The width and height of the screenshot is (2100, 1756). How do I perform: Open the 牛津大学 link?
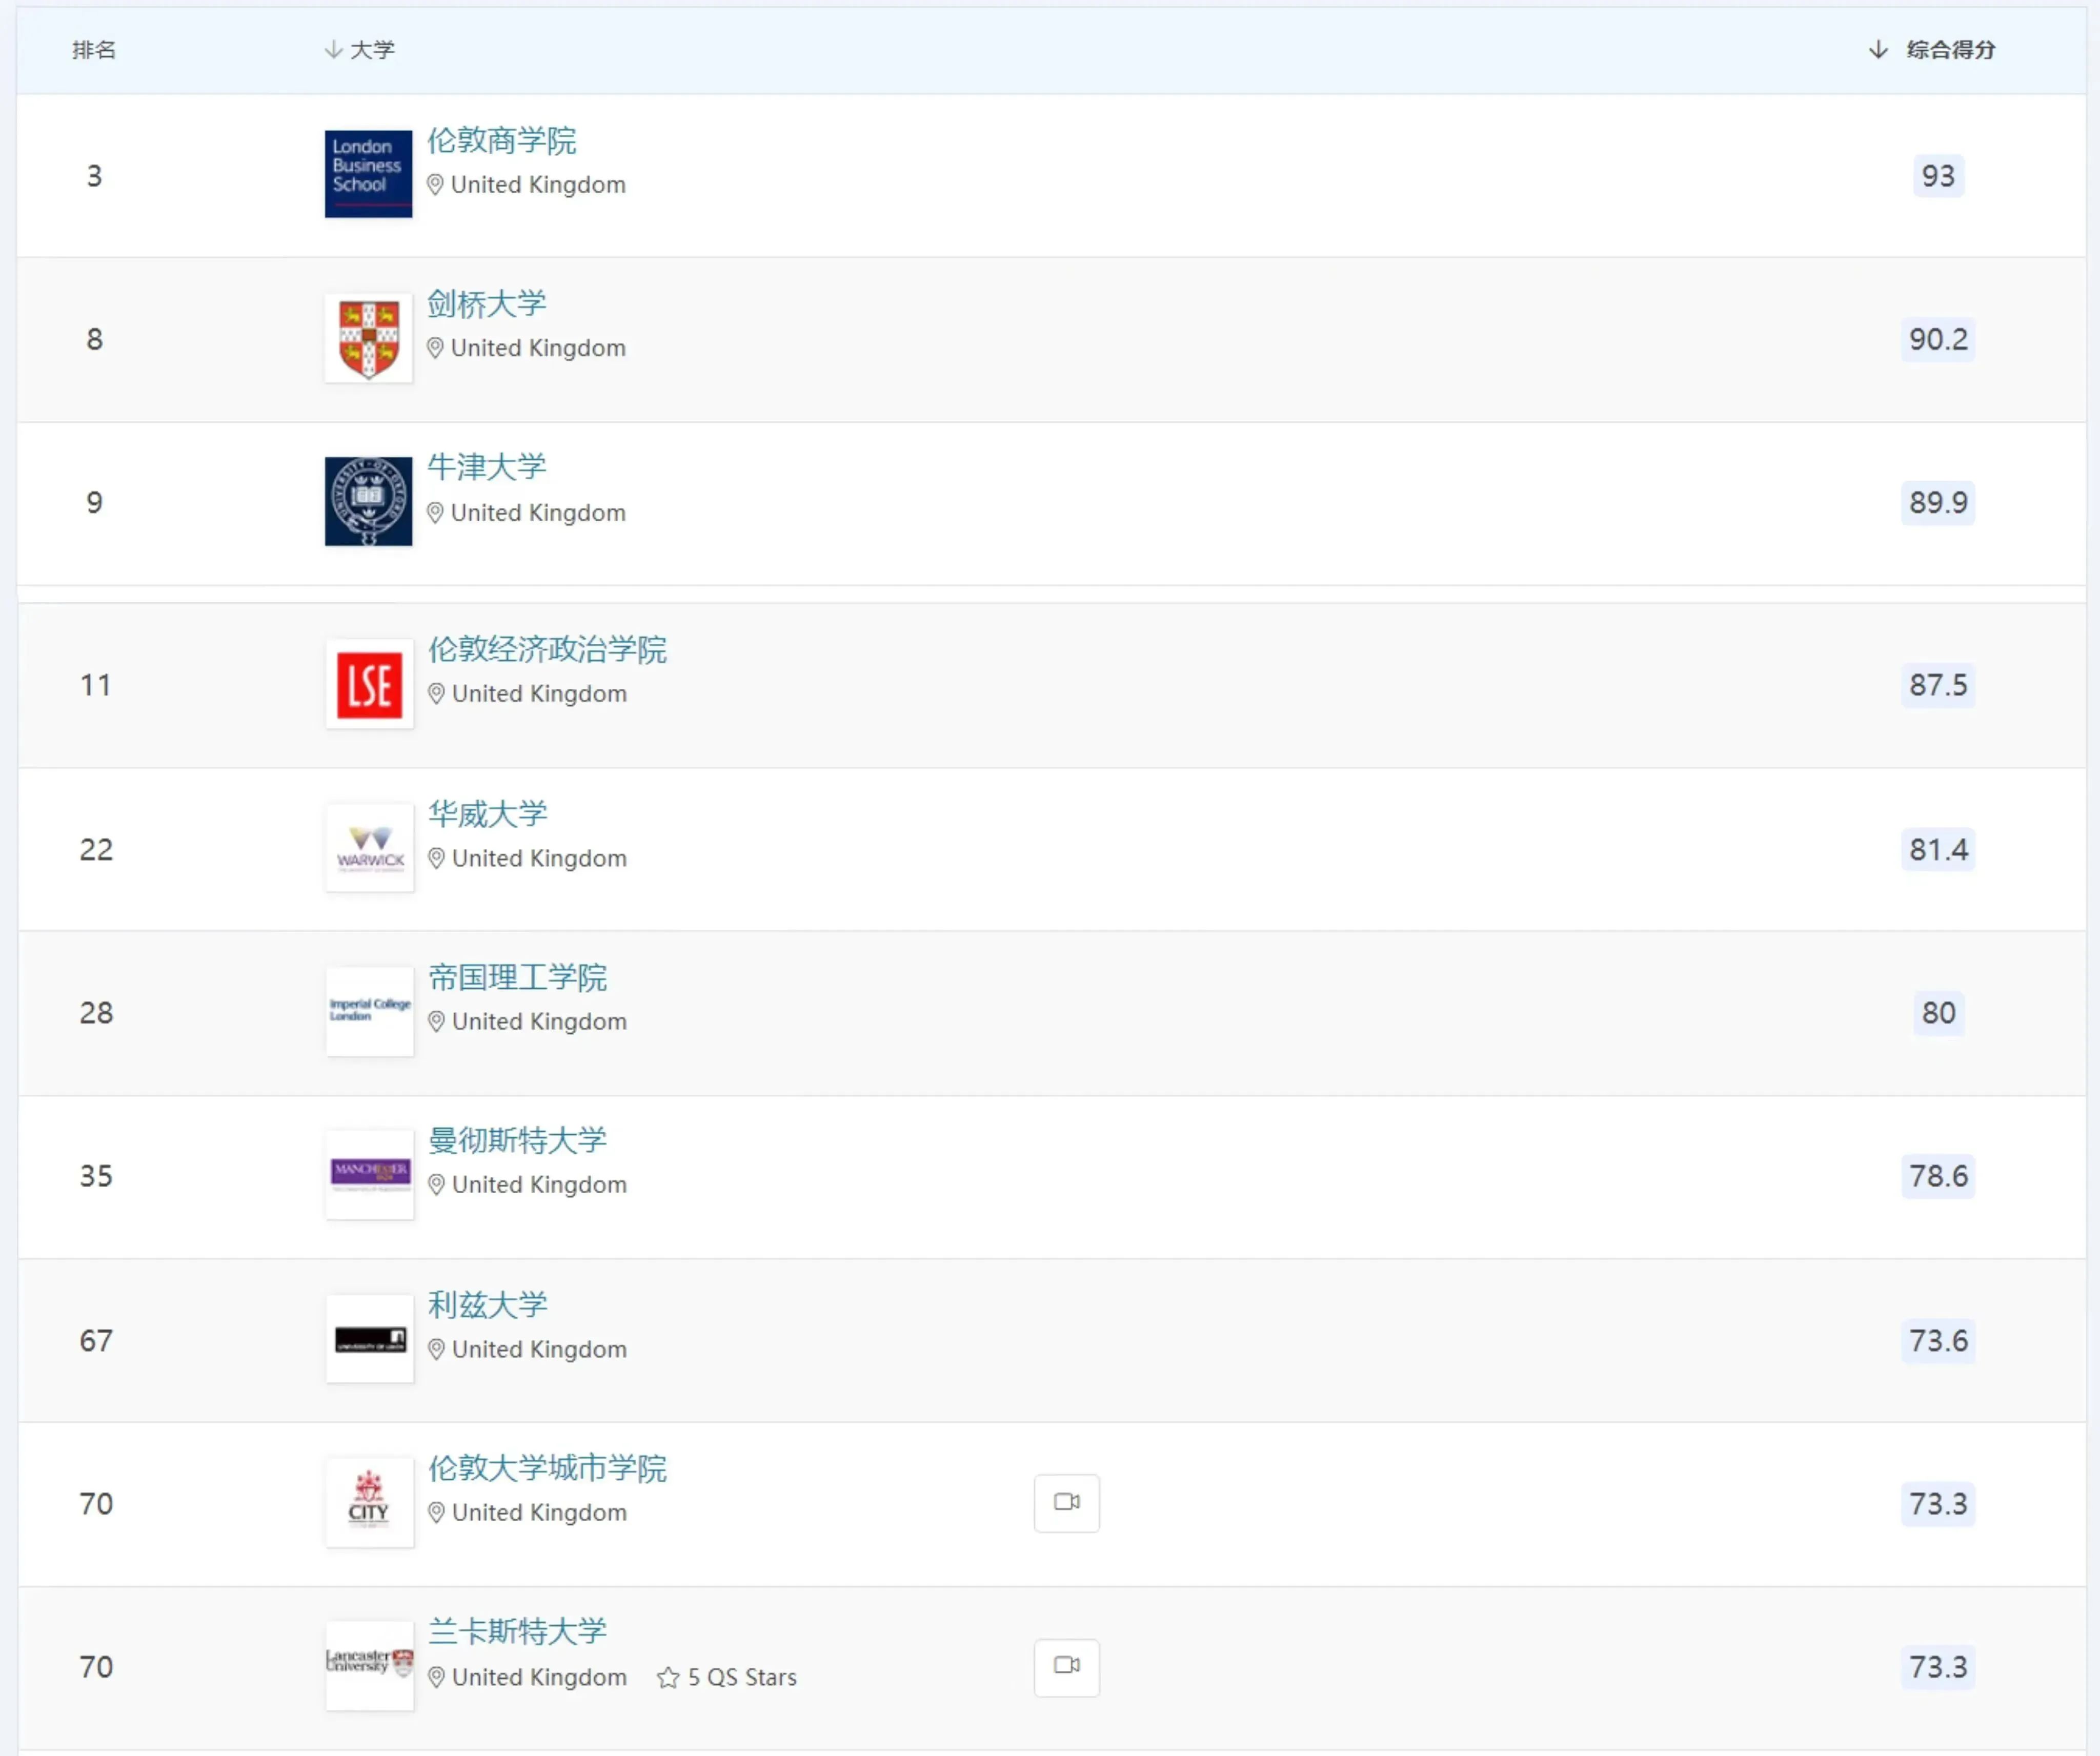487,467
